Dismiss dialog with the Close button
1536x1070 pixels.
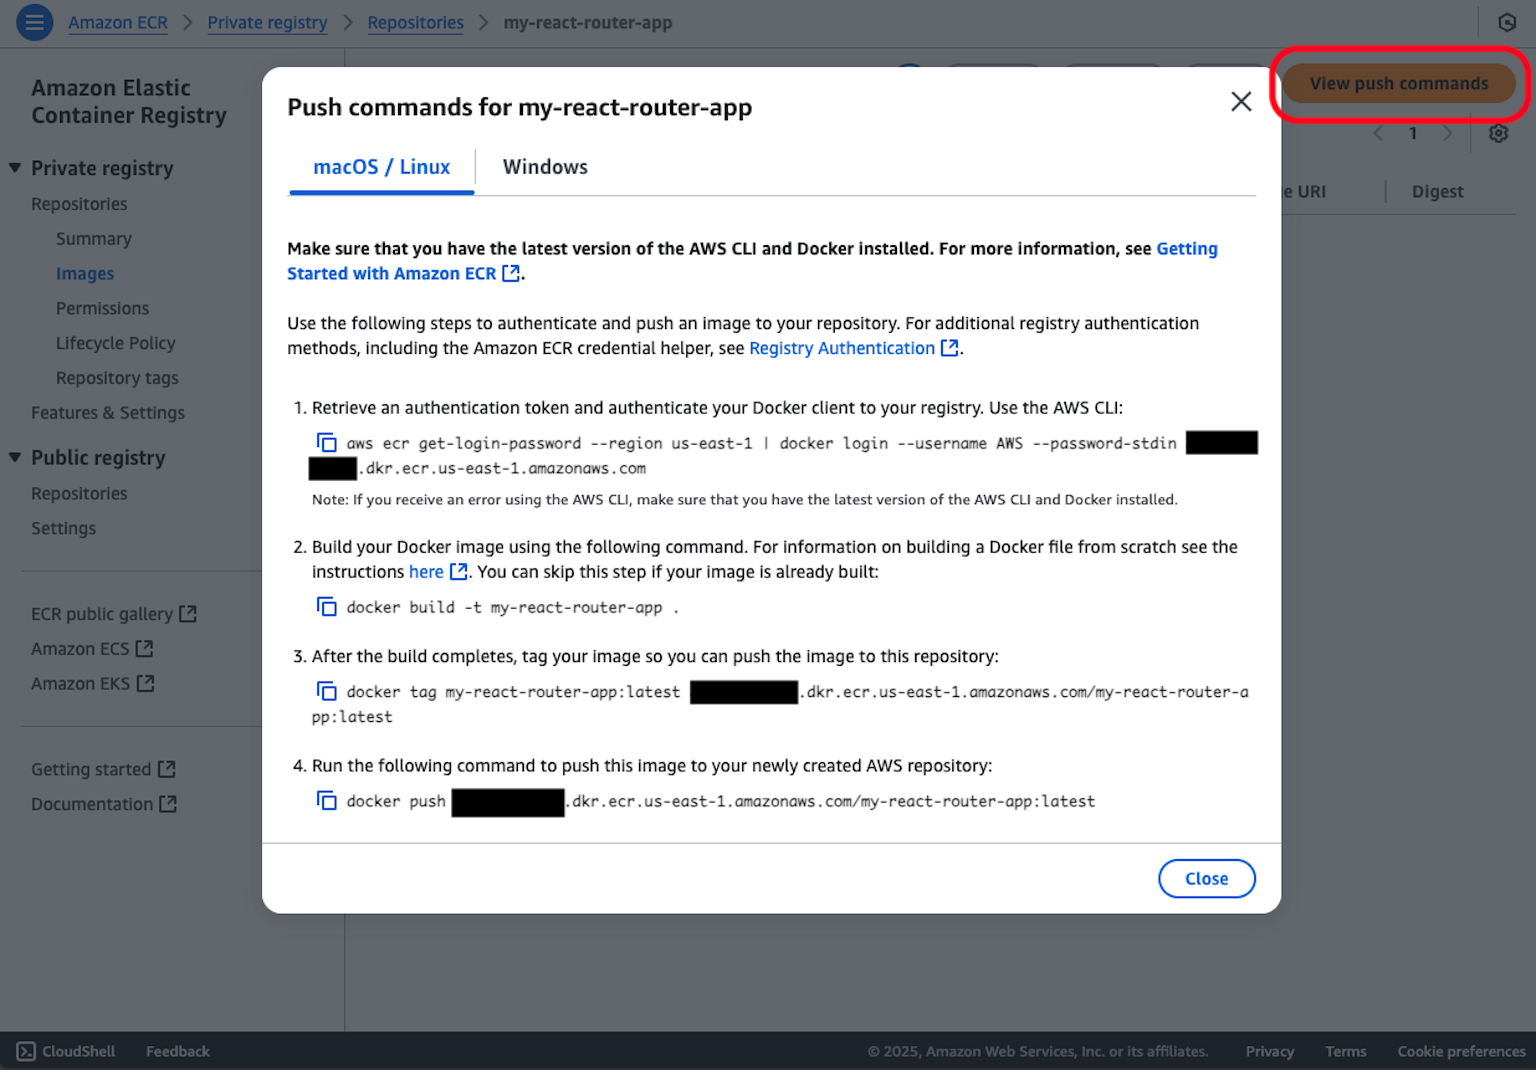1206,878
